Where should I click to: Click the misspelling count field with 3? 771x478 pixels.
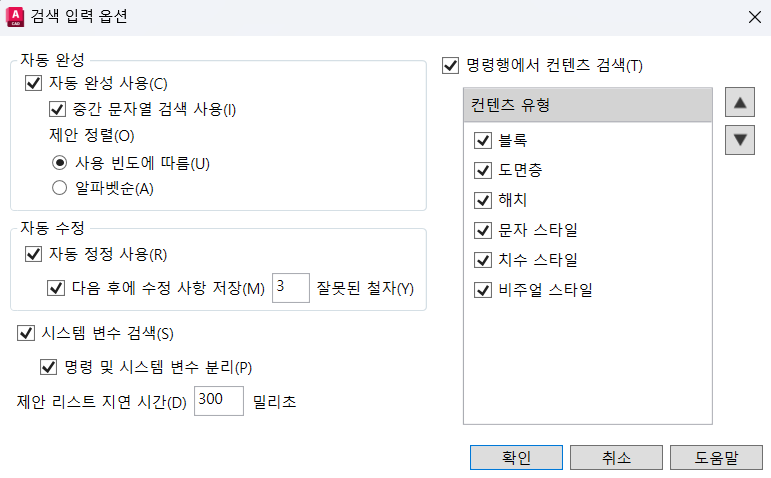[x=291, y=288]
